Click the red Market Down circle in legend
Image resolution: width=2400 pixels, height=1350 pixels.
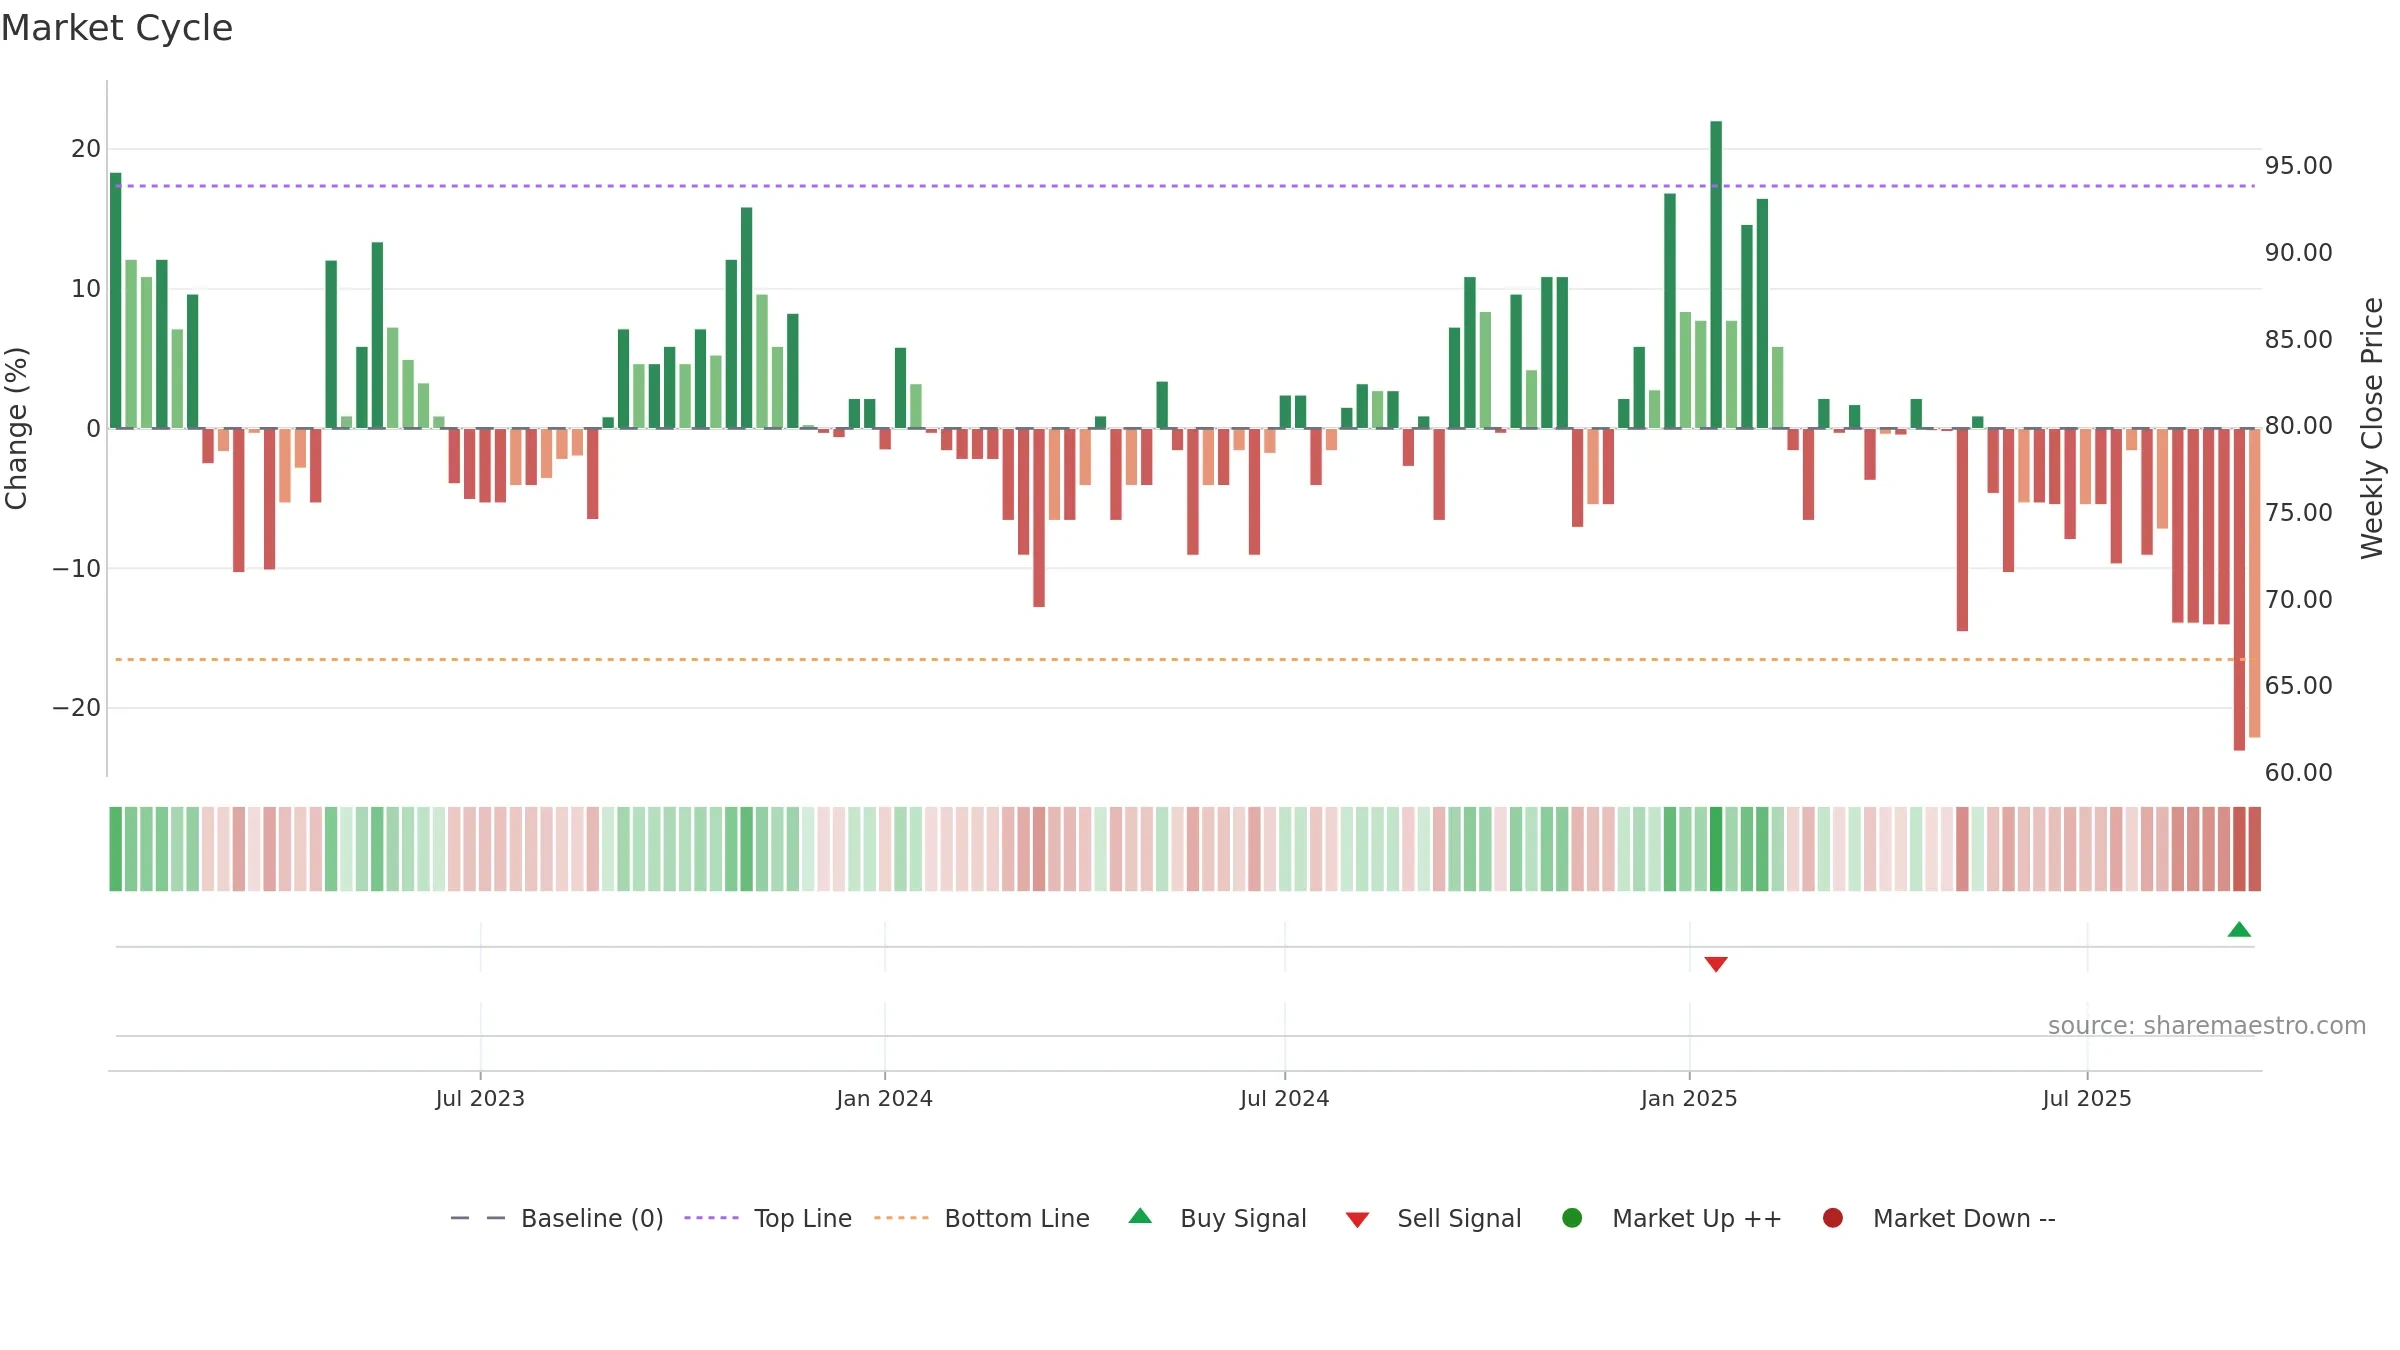click(1833, 1218)
